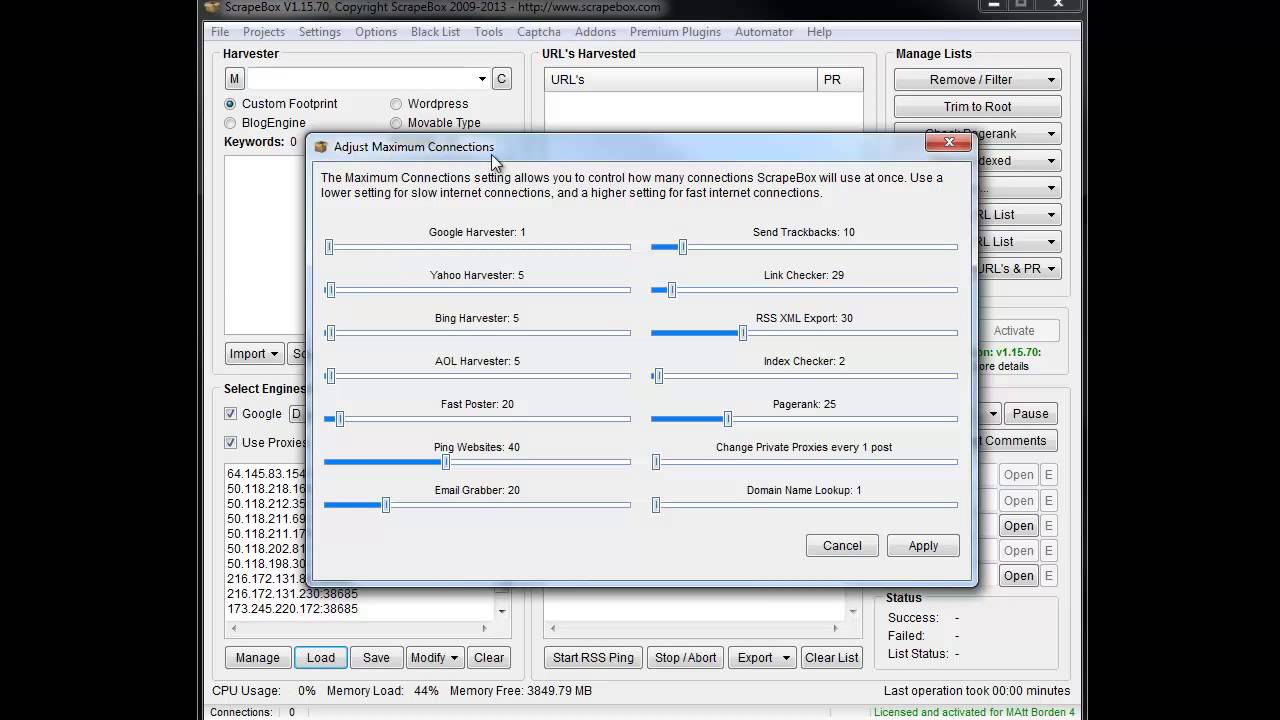1280x720 pixels.
Task: Click the Pause button
Action: pos(1030,414)
